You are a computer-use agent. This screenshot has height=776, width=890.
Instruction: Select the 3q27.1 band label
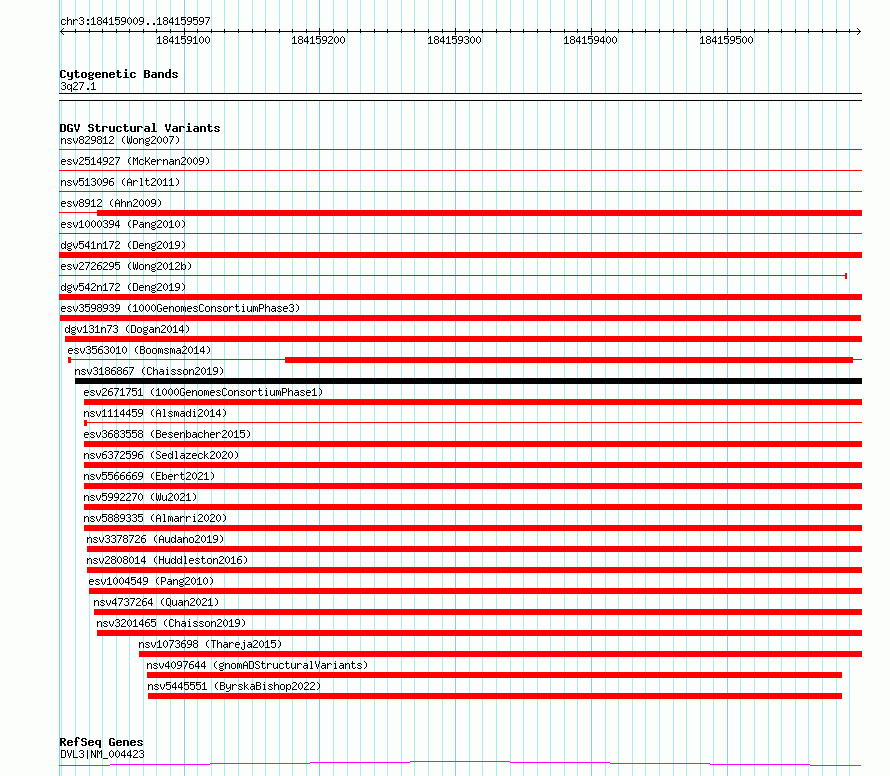click(78, 86)
